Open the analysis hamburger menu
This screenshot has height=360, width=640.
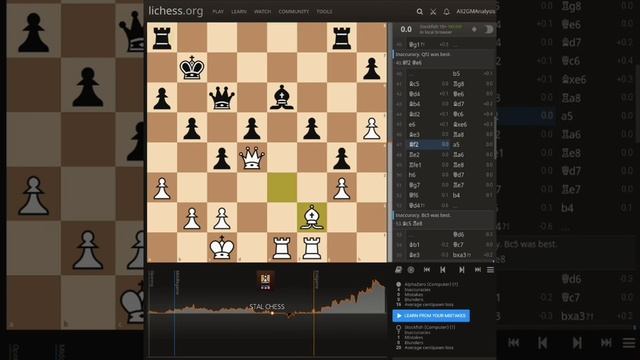click(490, 270)
